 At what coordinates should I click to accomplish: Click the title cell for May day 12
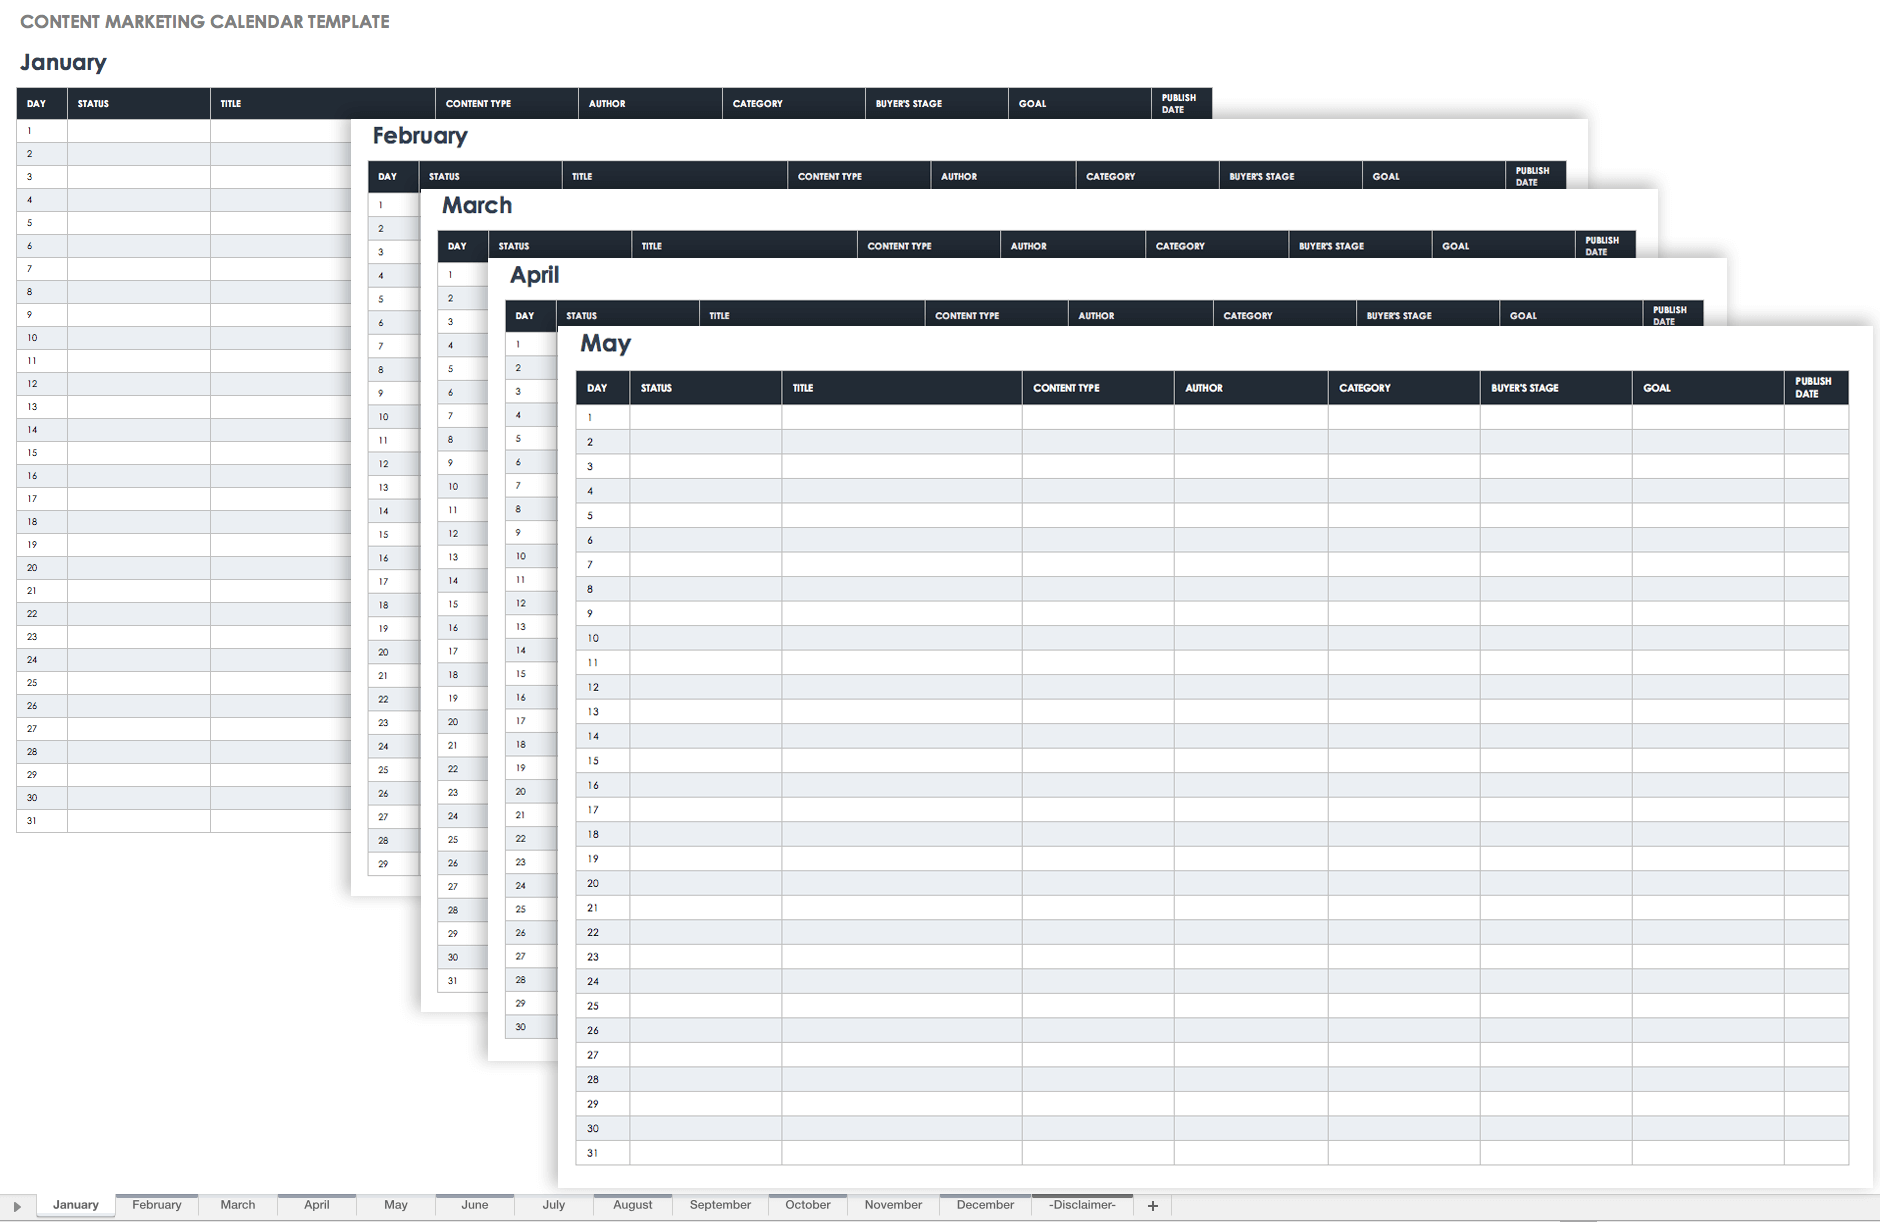901,687
